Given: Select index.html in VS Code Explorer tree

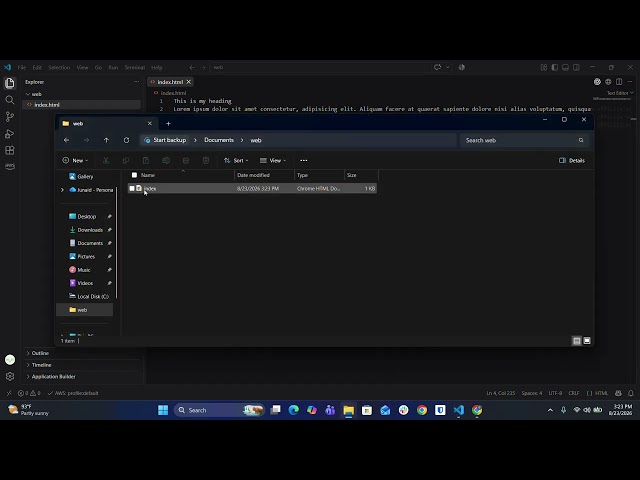Looking at the screenshot, I should tap(82, 105).
